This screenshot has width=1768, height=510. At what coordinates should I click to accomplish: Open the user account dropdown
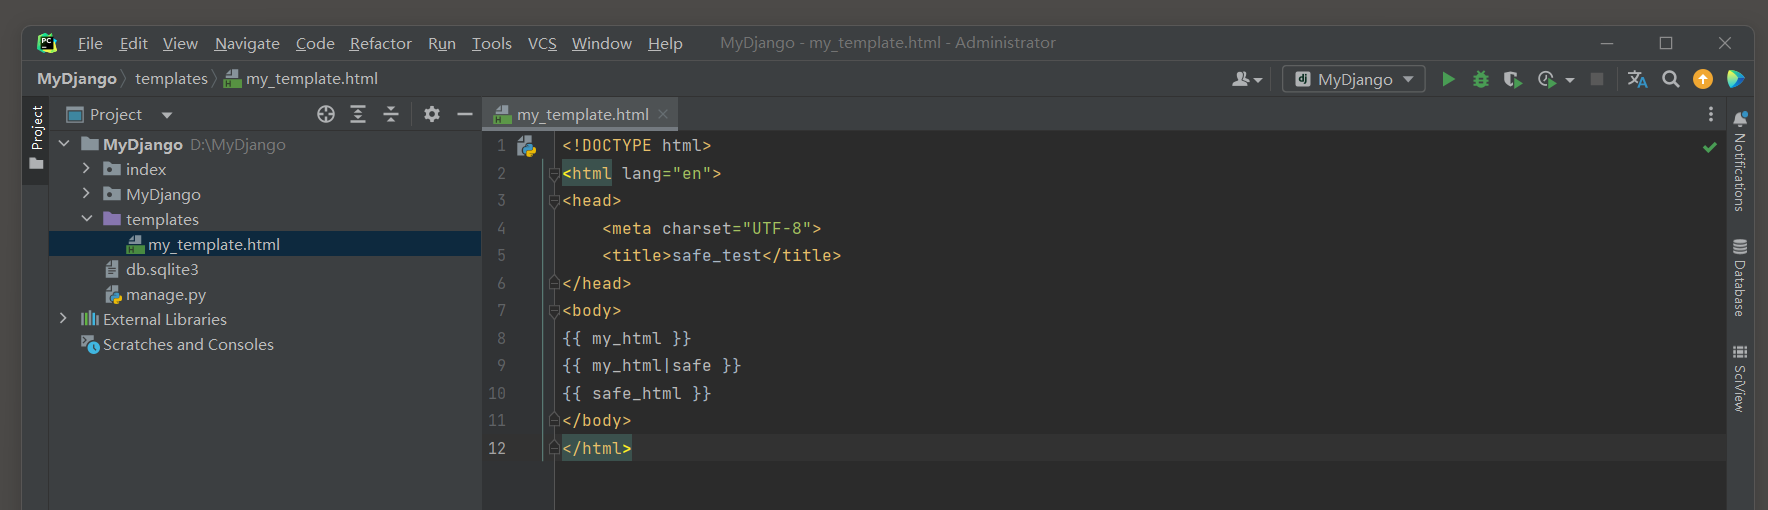1247,79
